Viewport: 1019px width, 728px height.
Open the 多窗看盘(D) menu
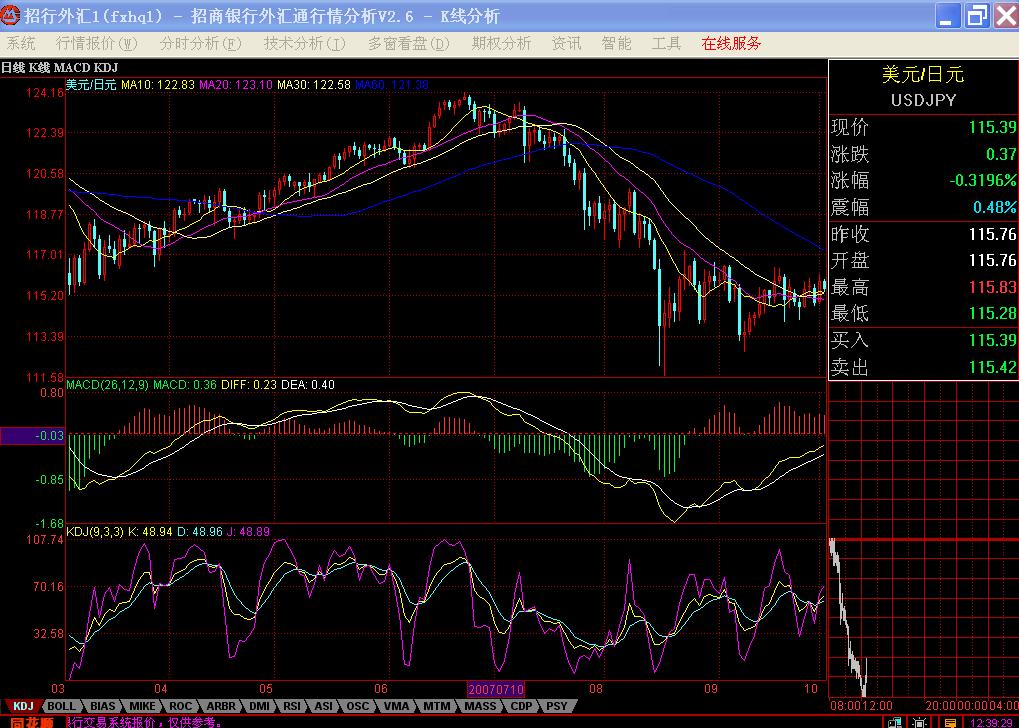click(408, 44)
